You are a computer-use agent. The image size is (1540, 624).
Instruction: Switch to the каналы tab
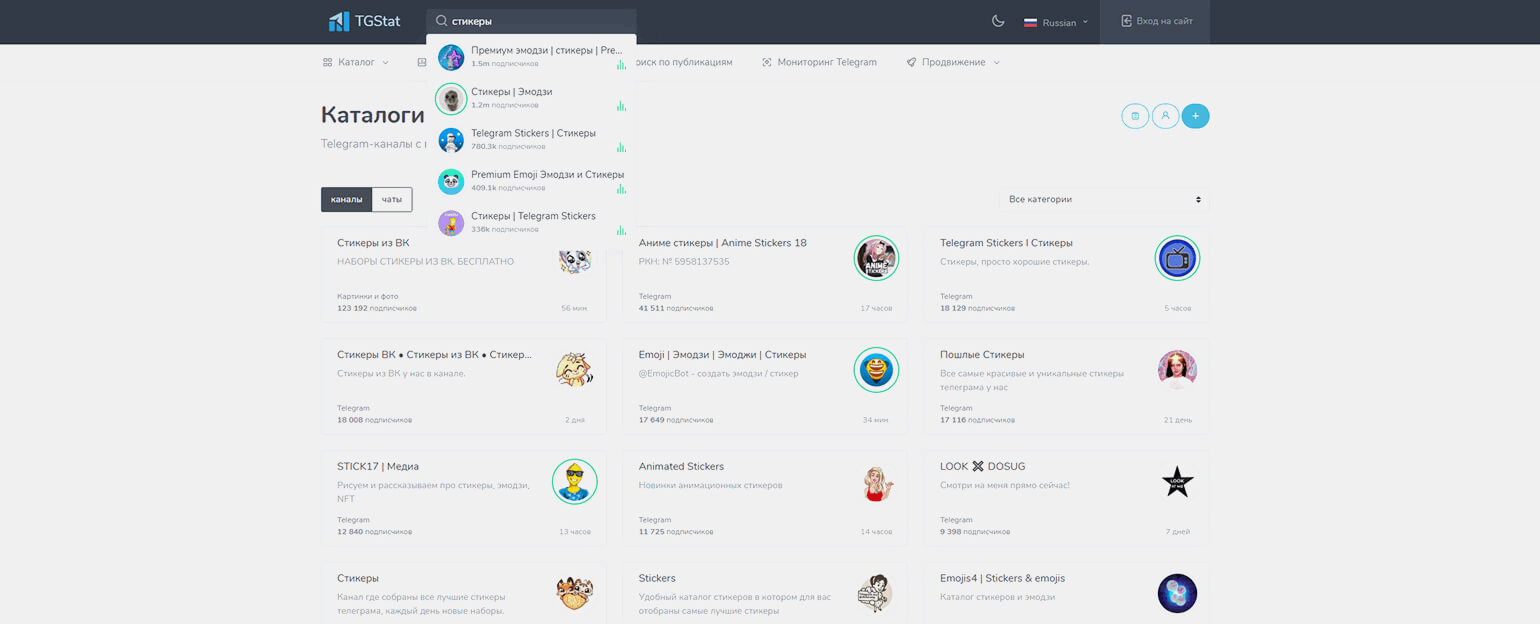(347, 199)
